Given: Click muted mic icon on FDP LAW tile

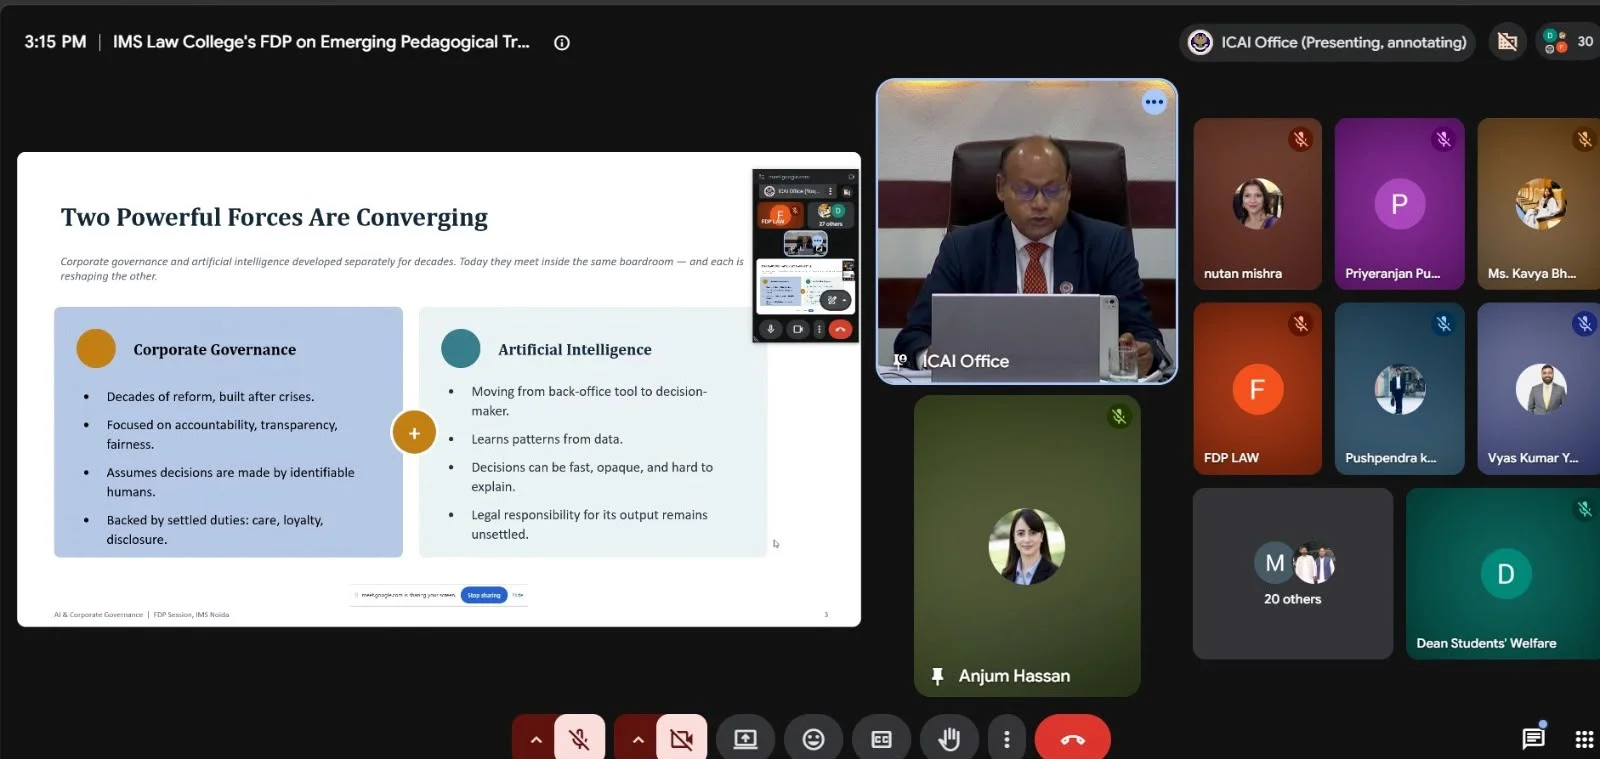Looking at the screenshot, I should (1300, 324).
